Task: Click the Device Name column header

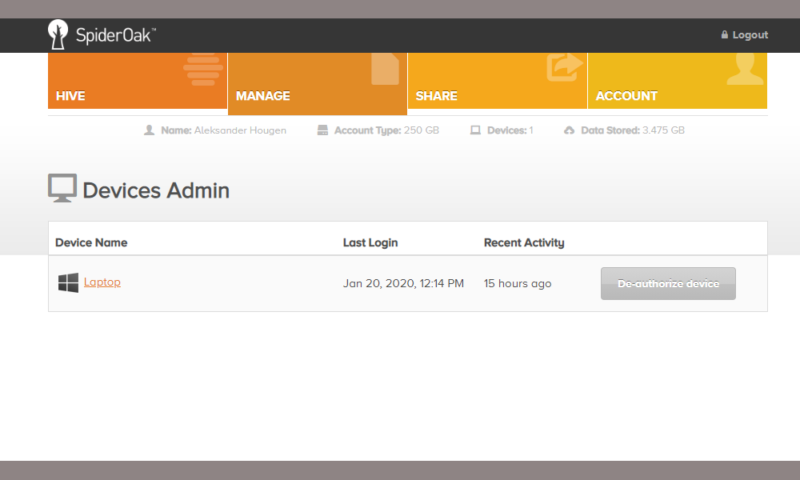Action: (x=91, y=242)
